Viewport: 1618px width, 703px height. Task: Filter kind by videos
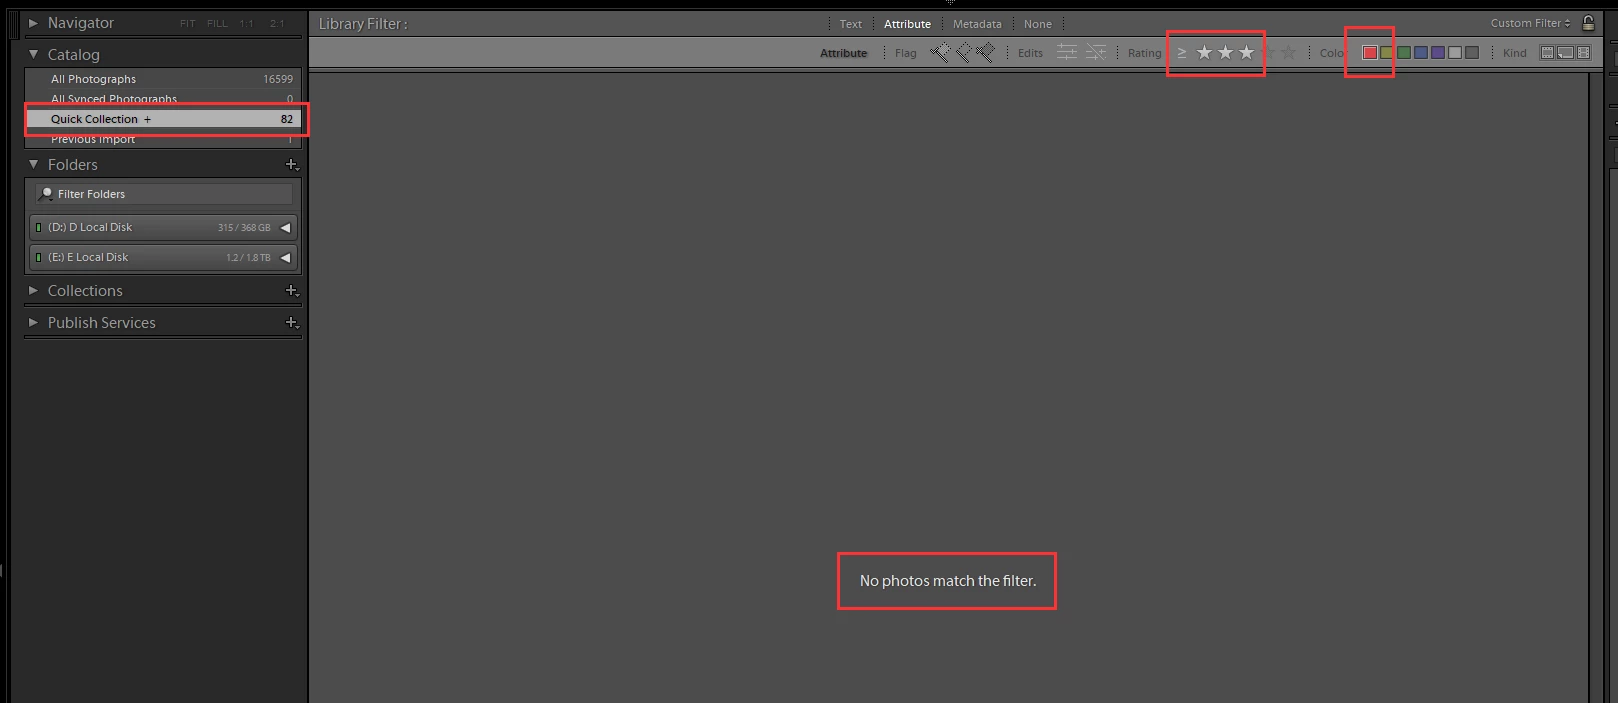click(x=1584, y=53)
